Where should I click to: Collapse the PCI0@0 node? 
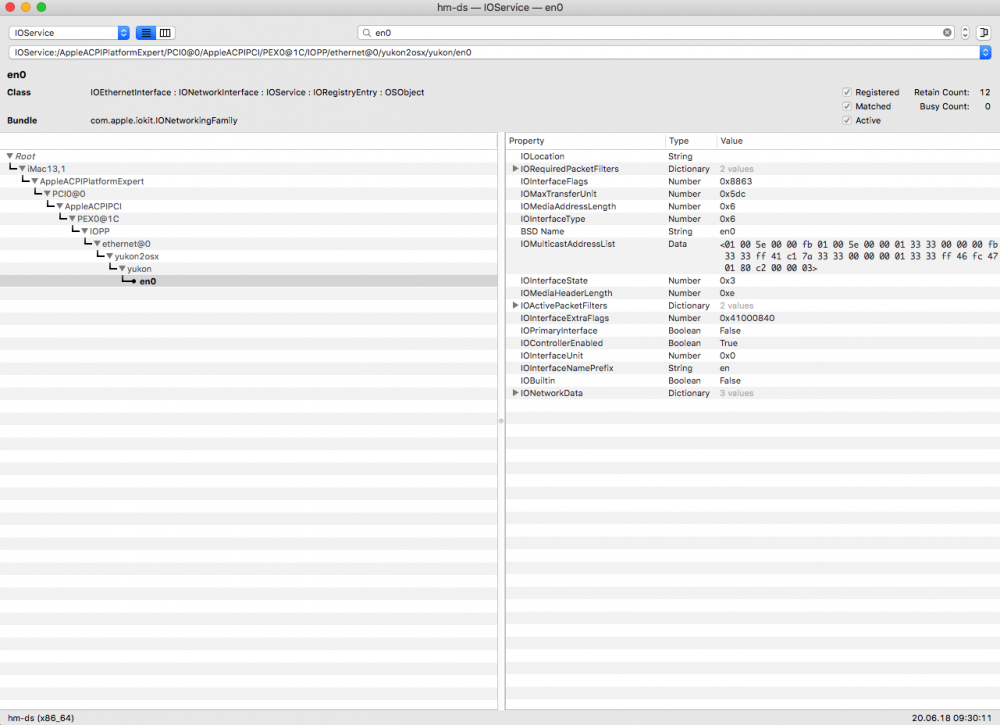(47, 193)
